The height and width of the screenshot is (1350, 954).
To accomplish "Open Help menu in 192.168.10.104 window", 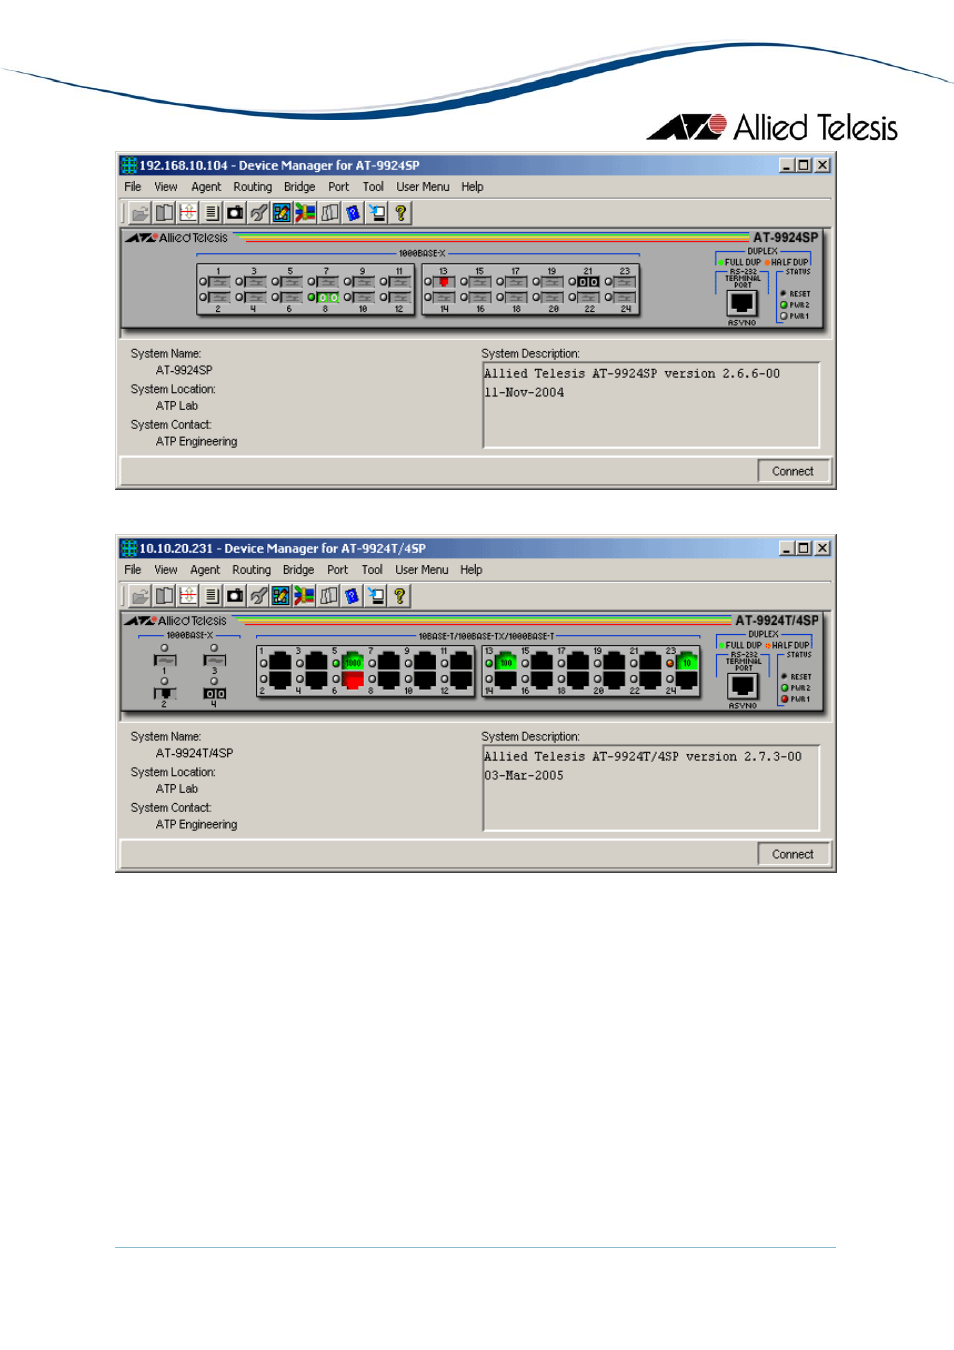I will (472, 187).
